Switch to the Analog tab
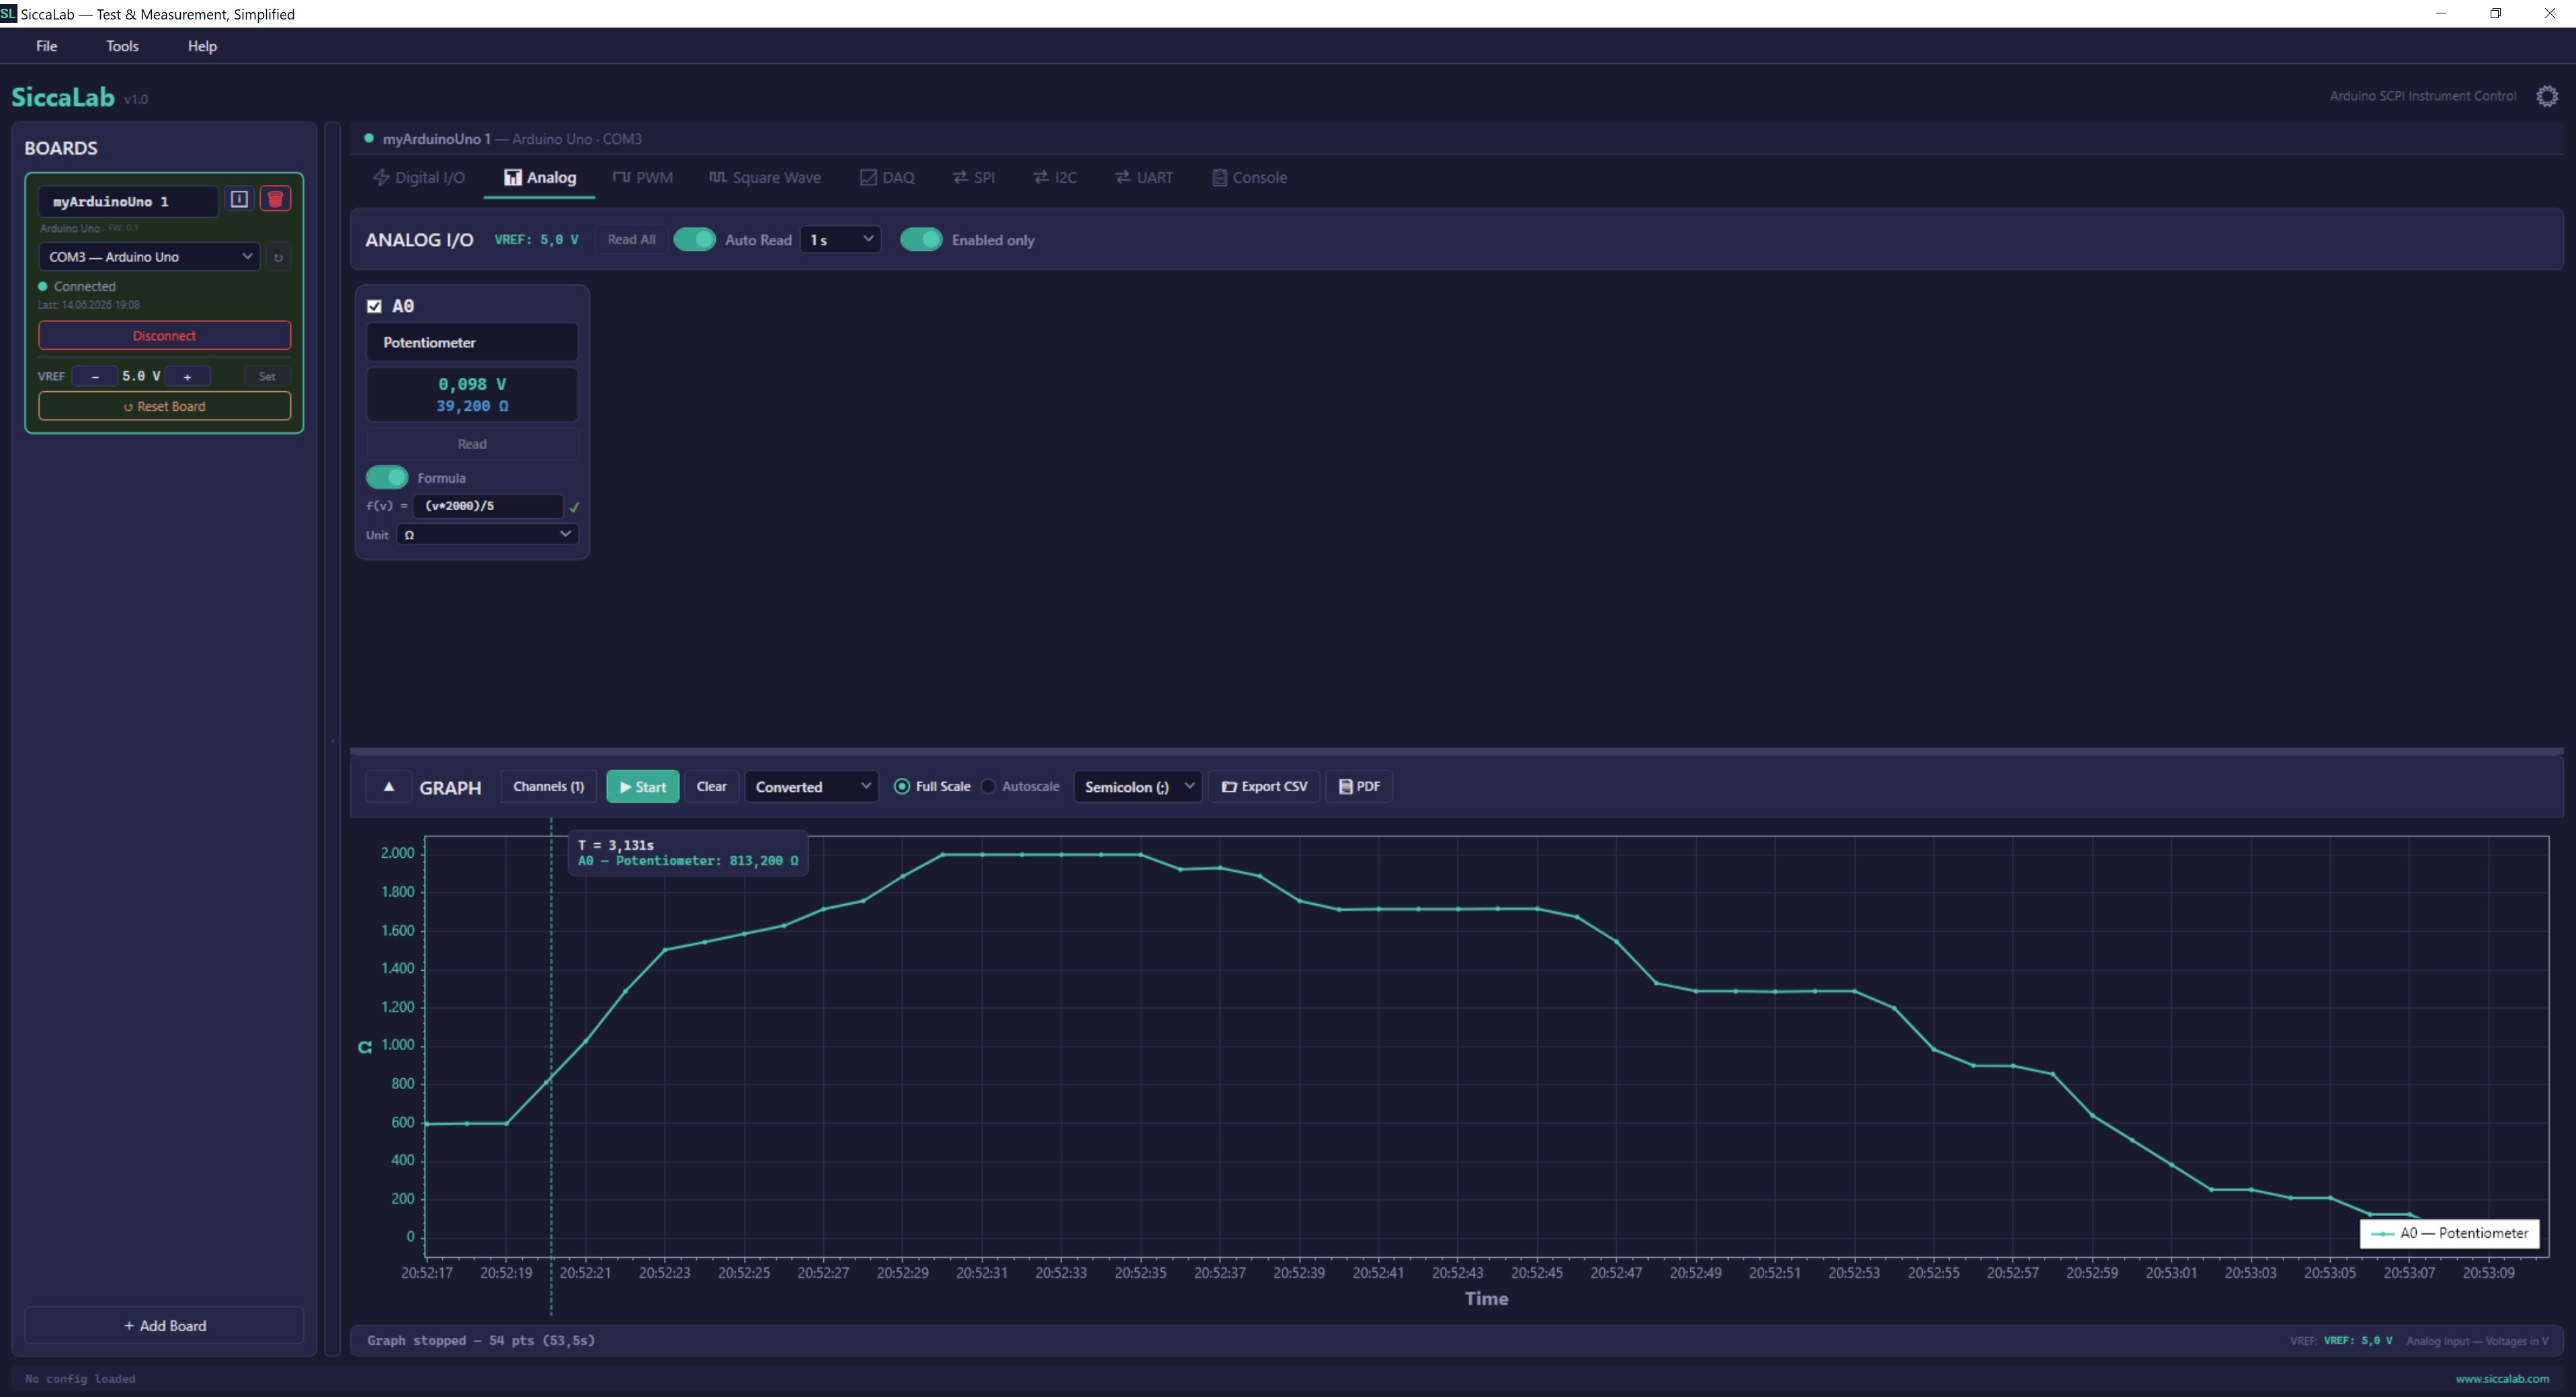Viewport: 2576px width, 1397px height. click(x=540, y=178)
